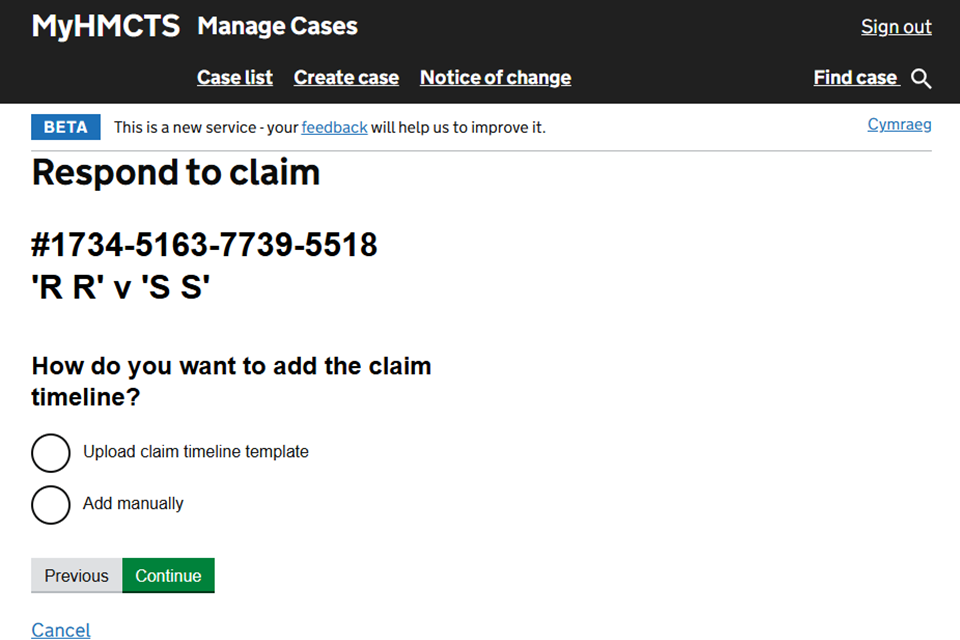Viewport: 960px width, 640px height.
Task: Open the Notice of change page
Action: [495, 78]
